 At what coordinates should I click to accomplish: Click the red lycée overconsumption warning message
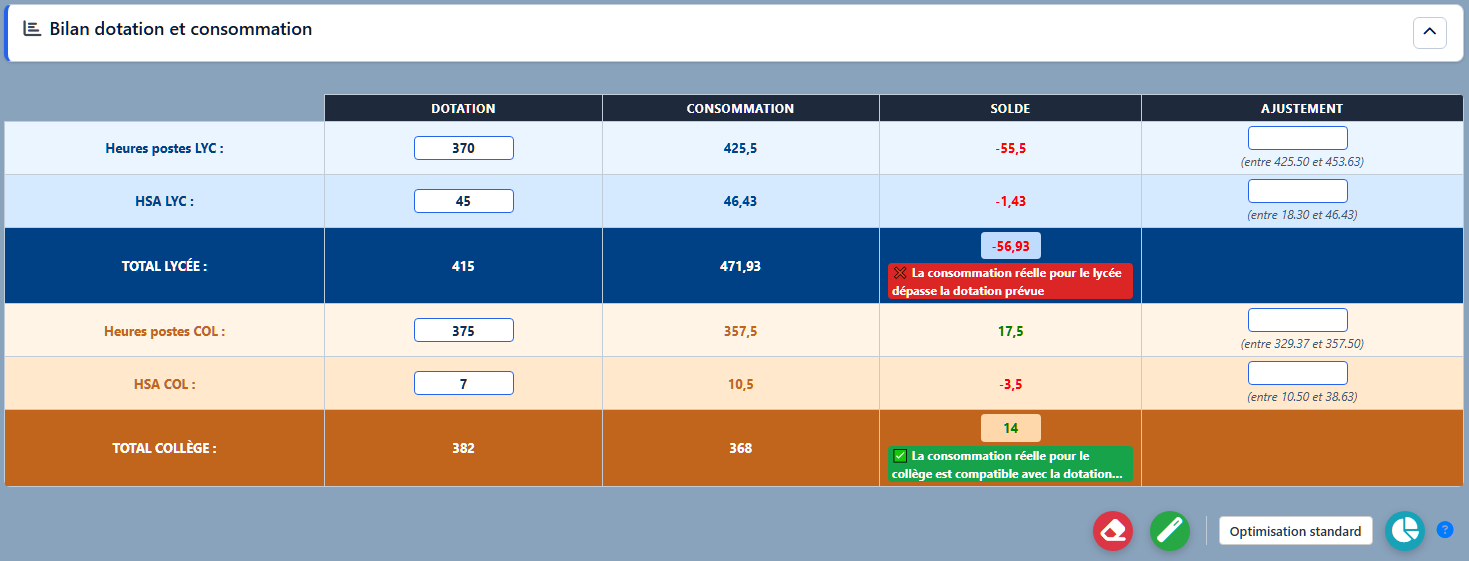pyautogui.click(x=1011, y=281)
